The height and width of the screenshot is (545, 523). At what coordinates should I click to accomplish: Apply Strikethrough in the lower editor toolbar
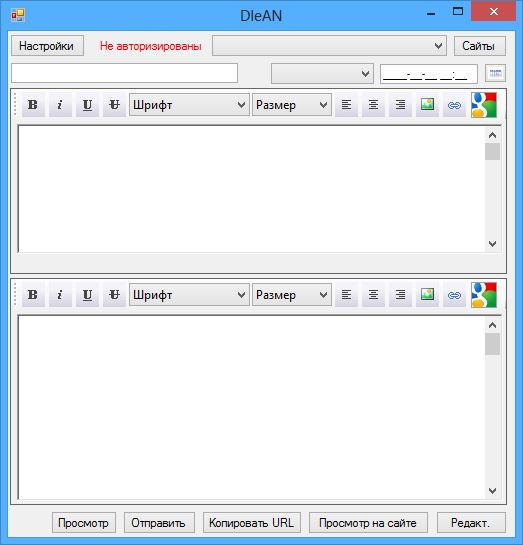(114, 295)
